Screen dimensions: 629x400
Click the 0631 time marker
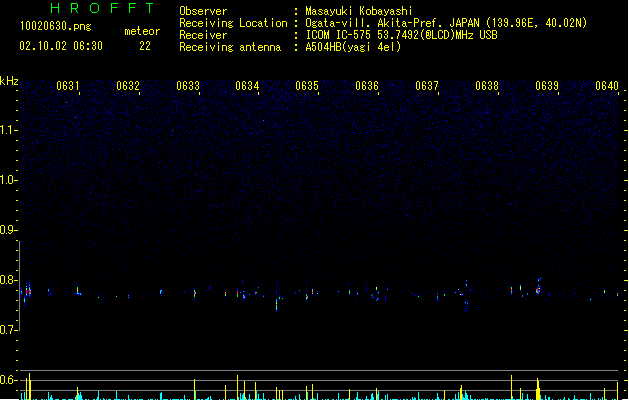click(x=67, y=86)
